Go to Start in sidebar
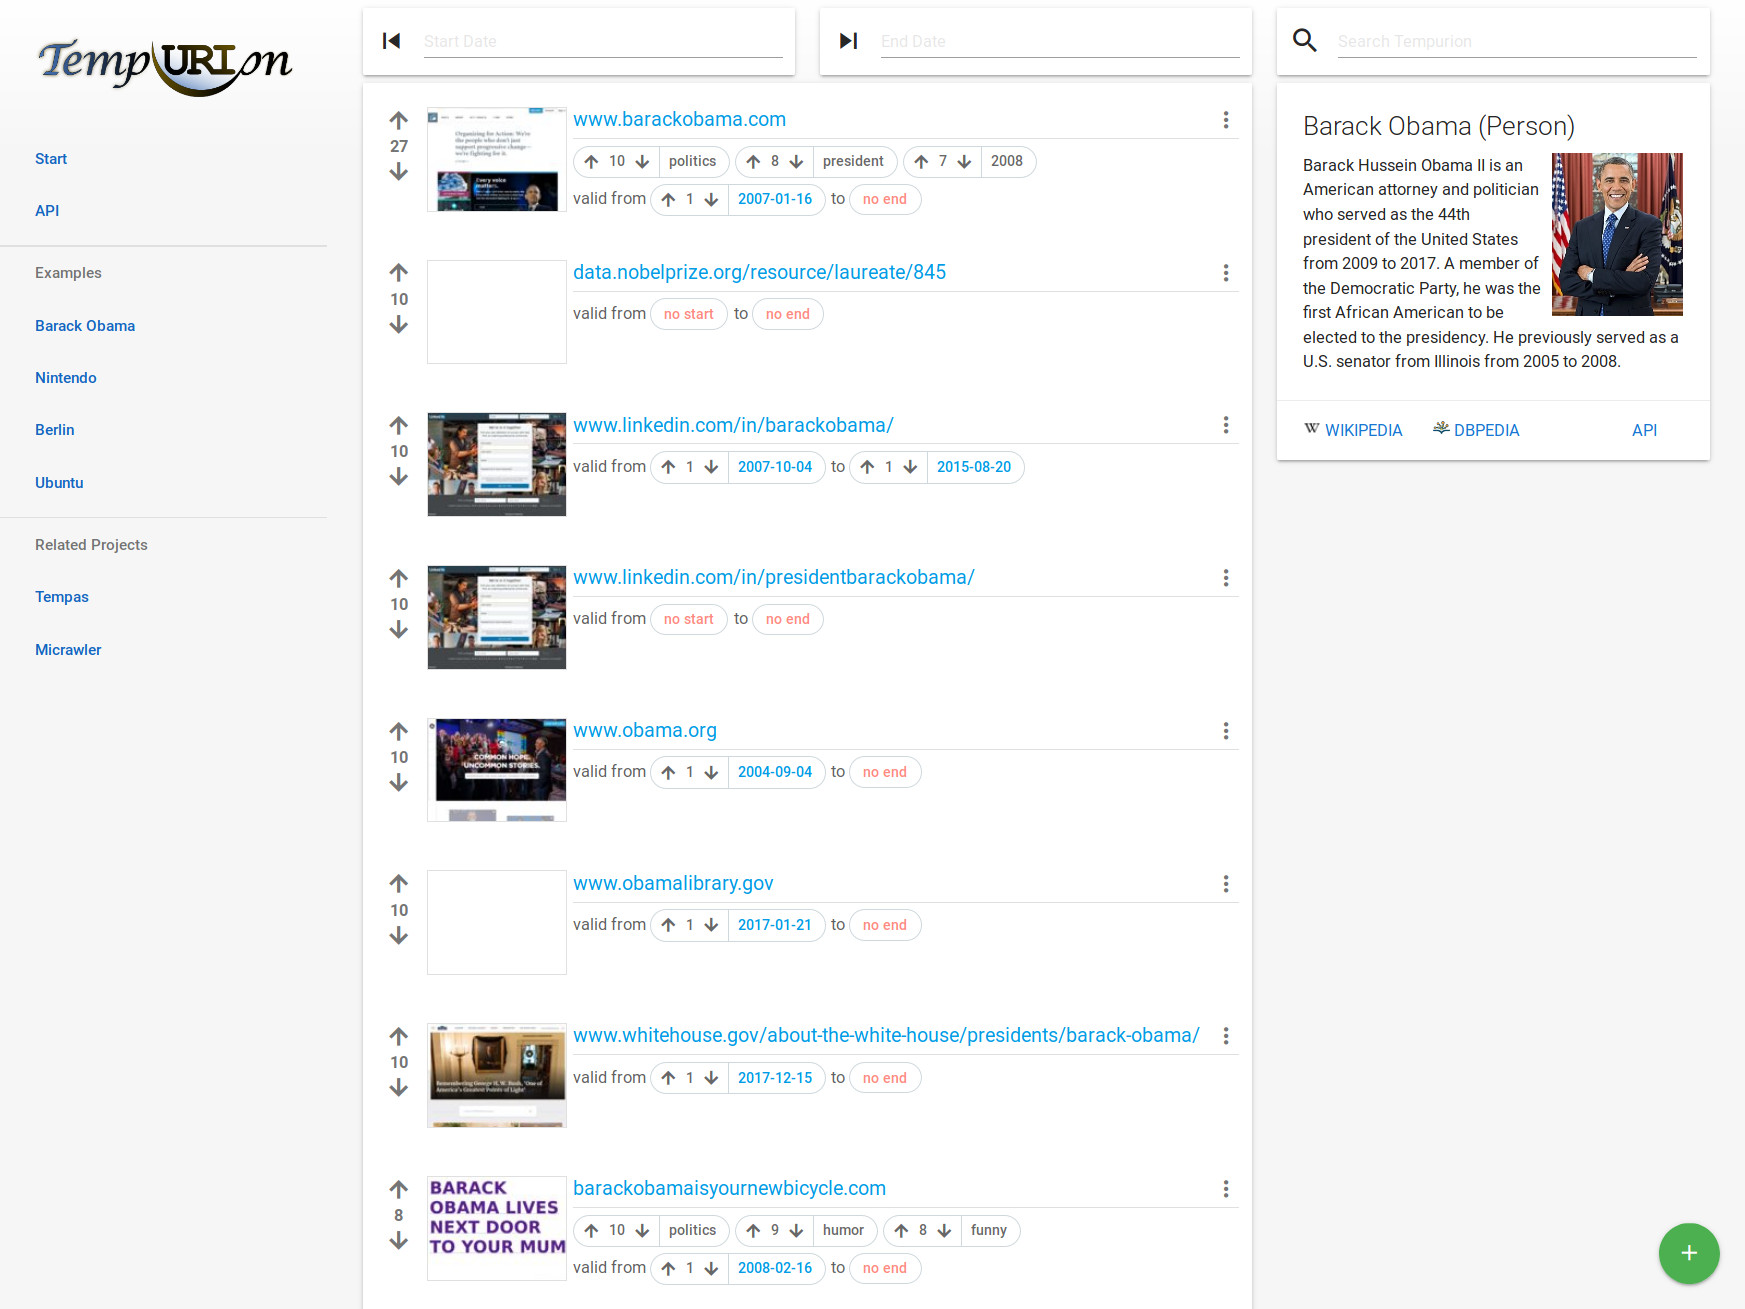Viewport: 1745px width, 1309px height. tap(51, 159)
